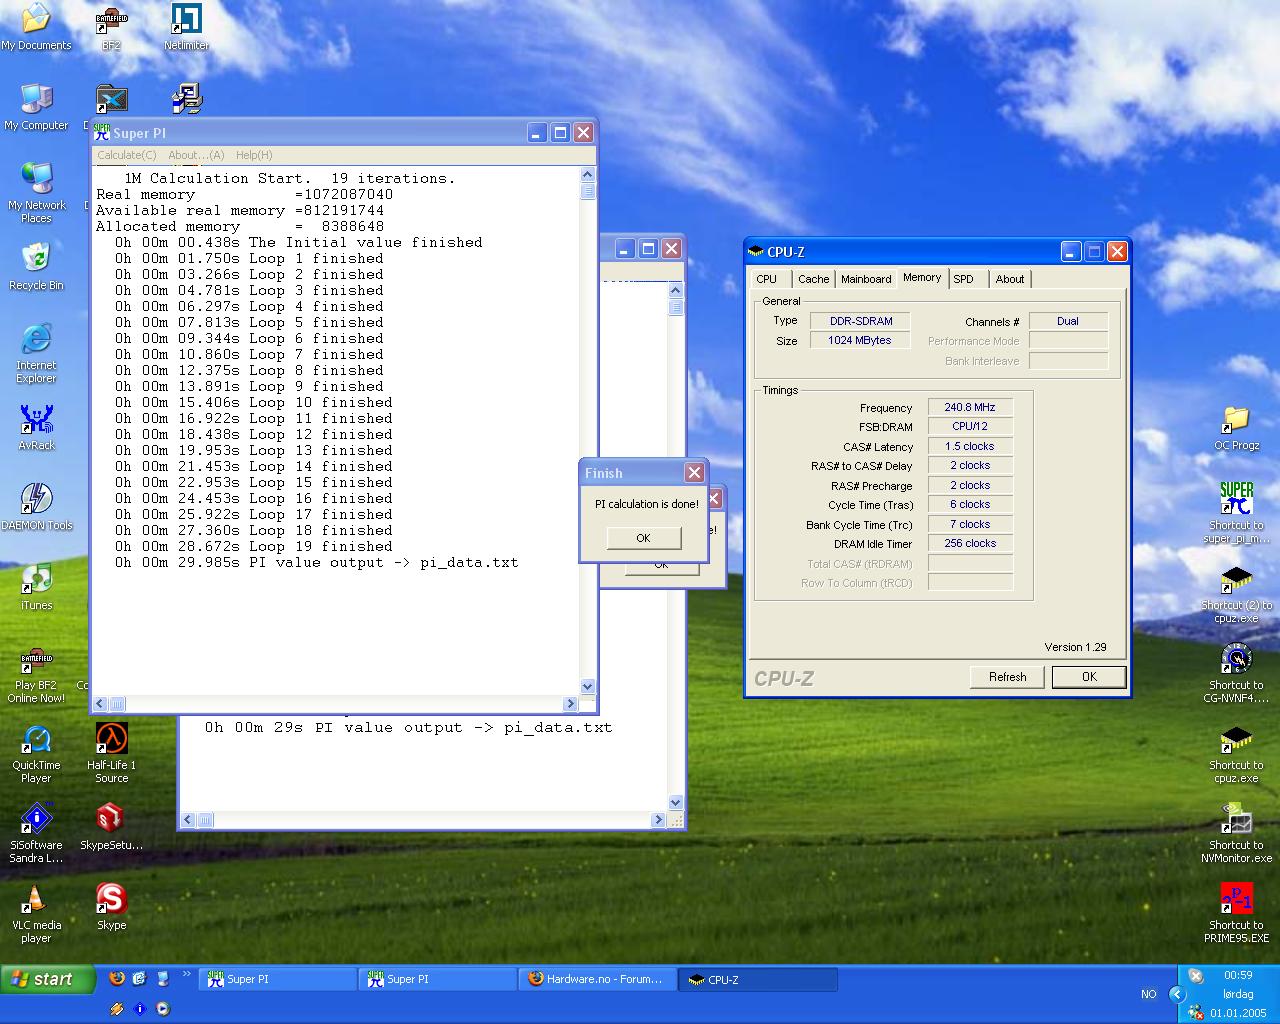This screenshot has height=1024, width=1280.
Task: Select the Play BF2 Online Now! icon
Action: click(36, 675)
